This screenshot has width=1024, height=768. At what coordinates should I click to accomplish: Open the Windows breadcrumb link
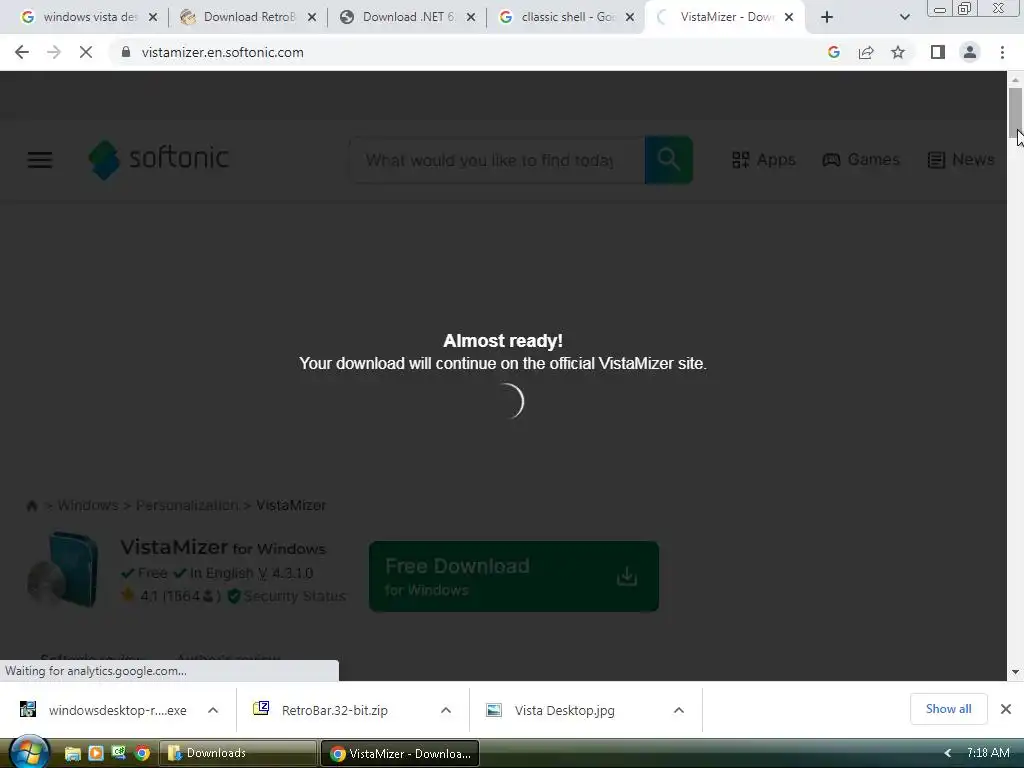coord(88,505)
